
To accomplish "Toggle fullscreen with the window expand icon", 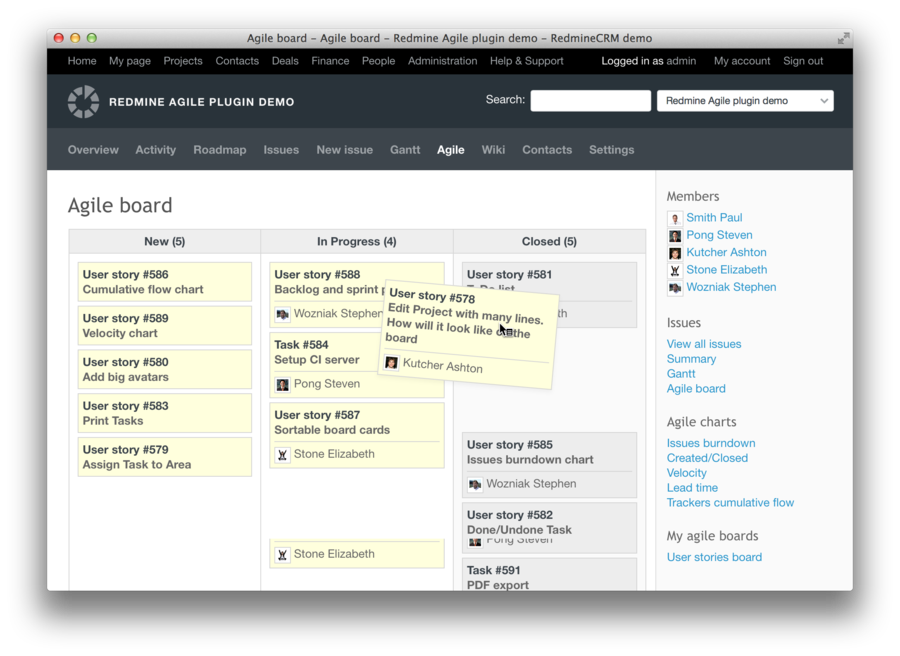I will 843,38.
